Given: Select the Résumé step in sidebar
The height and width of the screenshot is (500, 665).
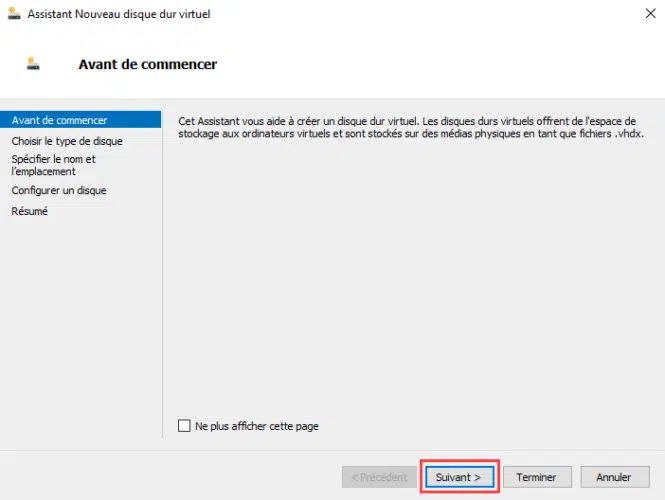Looking at the screenshot, I should point(29,211).
